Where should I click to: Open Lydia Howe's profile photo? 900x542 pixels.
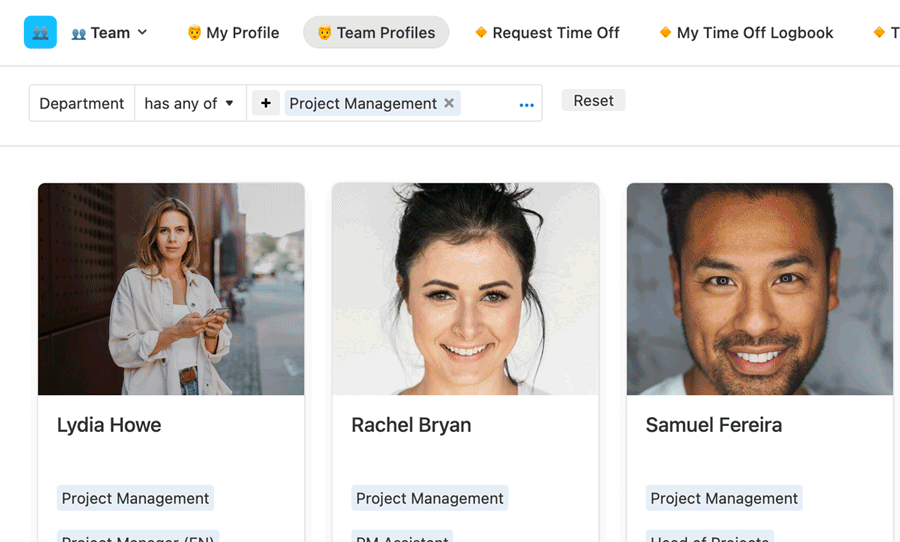click(171, 289)
